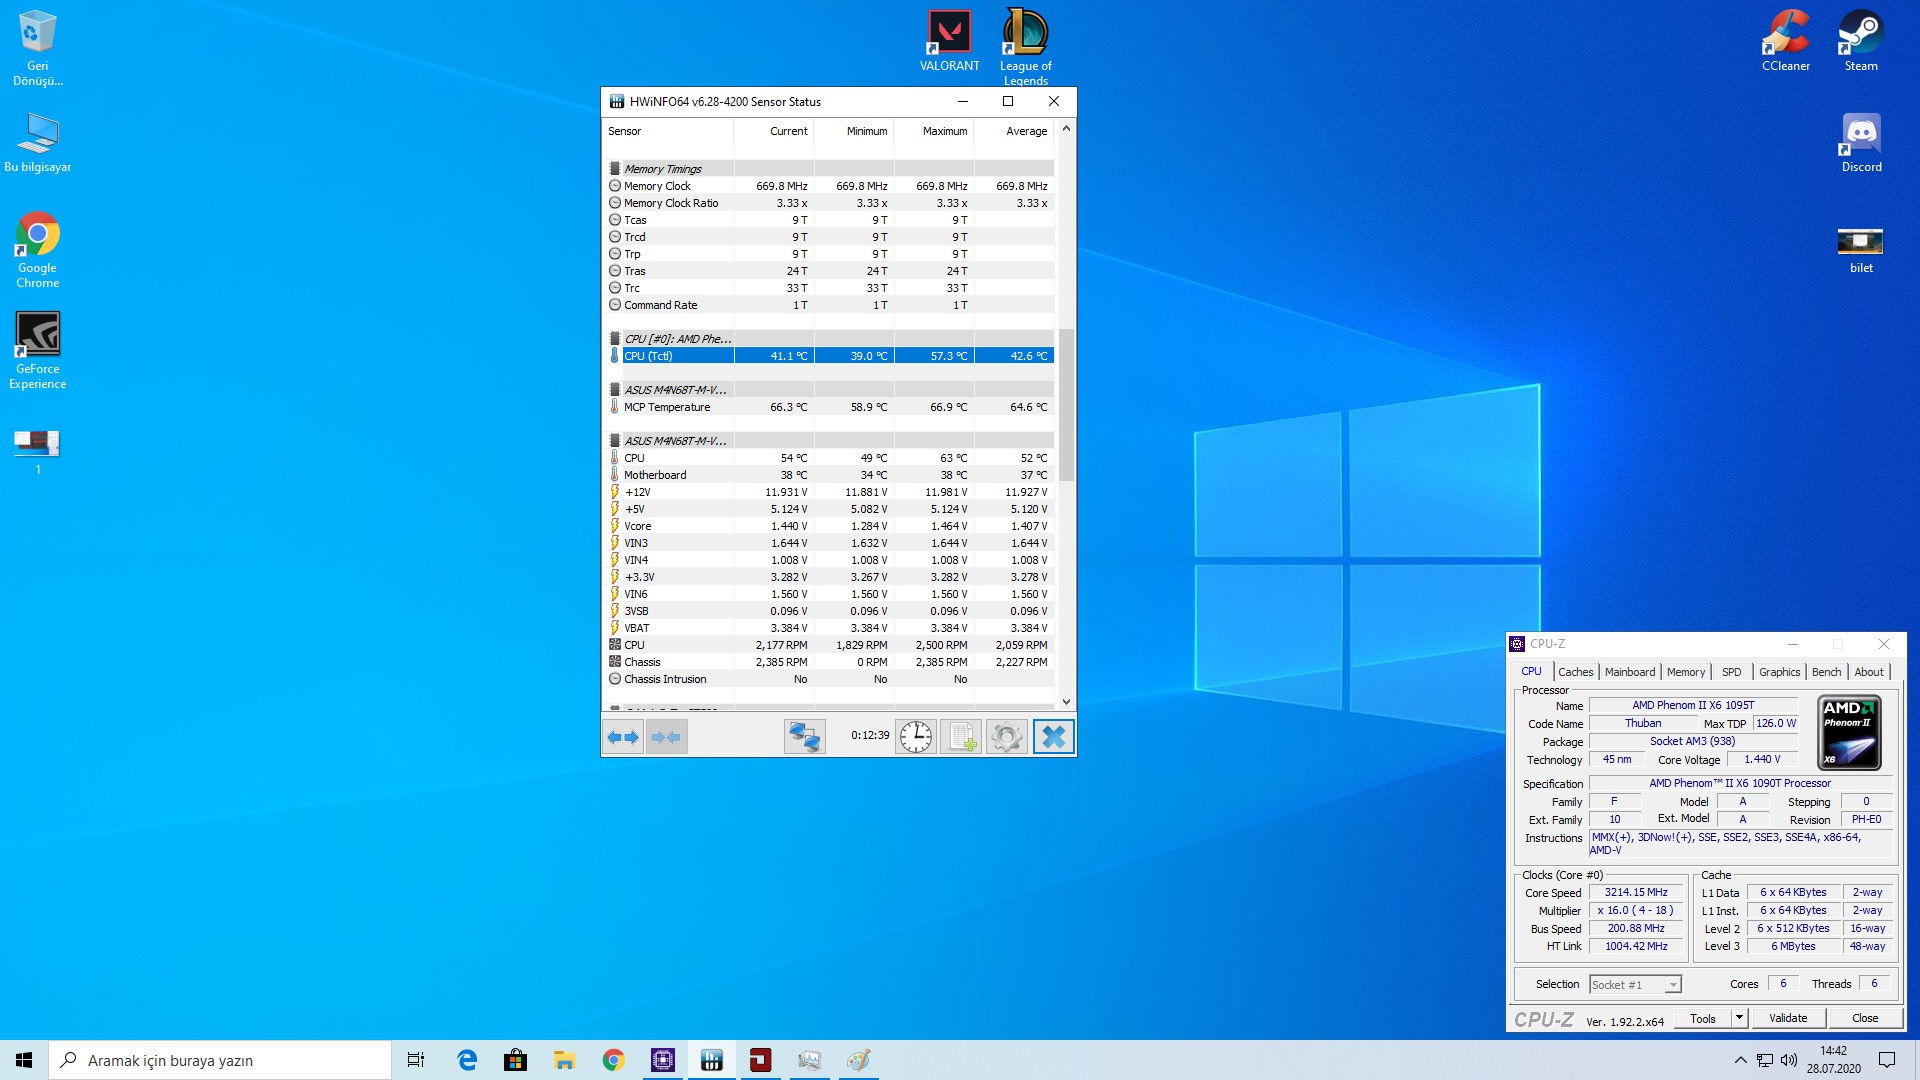
Task: Open CPU-Z Graphics tab
Action: pos(1779,672)
